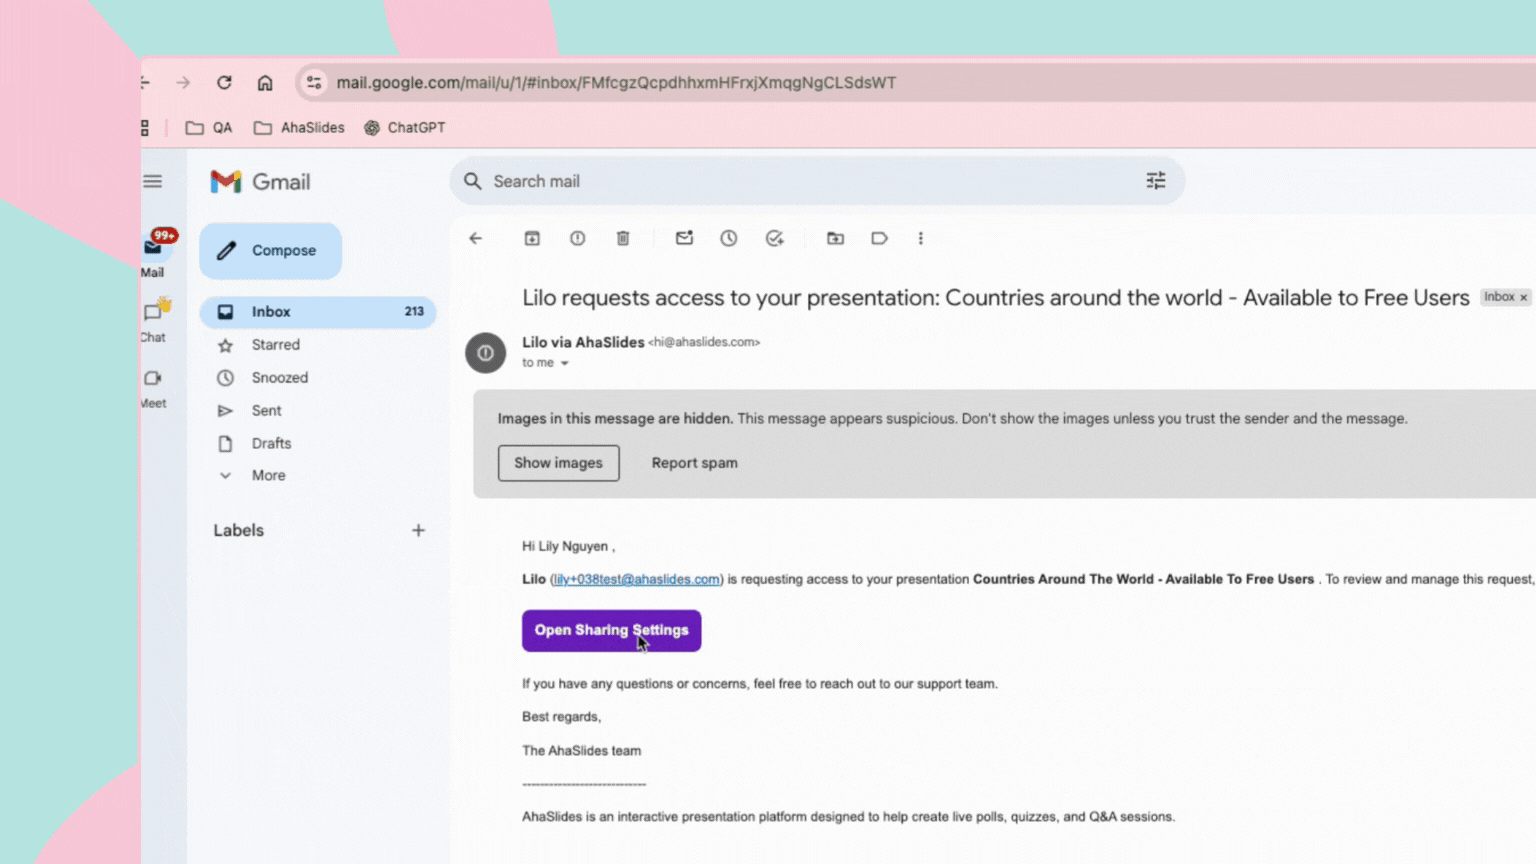The width and height of the screenshot is (1536, 864).
Task: Open the AhaSlides bookmark folder
Action: coord(299,128)
